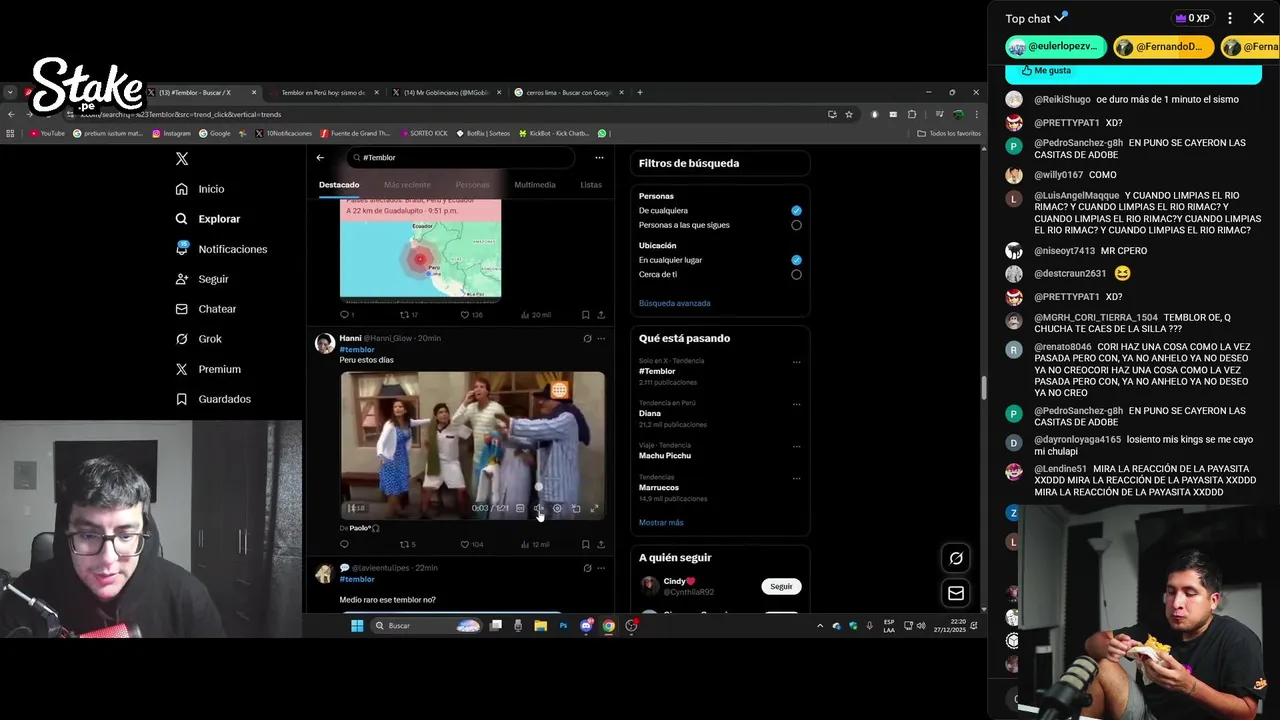Toggle captions on the video
This screenshot has width=1280, height=720.
(520, 508)
